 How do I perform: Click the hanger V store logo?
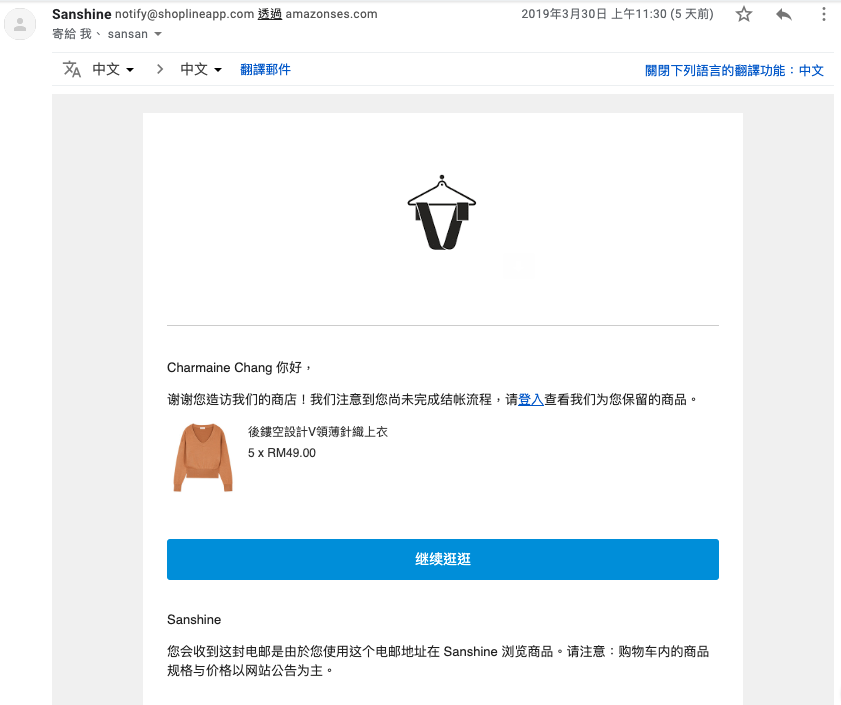point(441,212)
